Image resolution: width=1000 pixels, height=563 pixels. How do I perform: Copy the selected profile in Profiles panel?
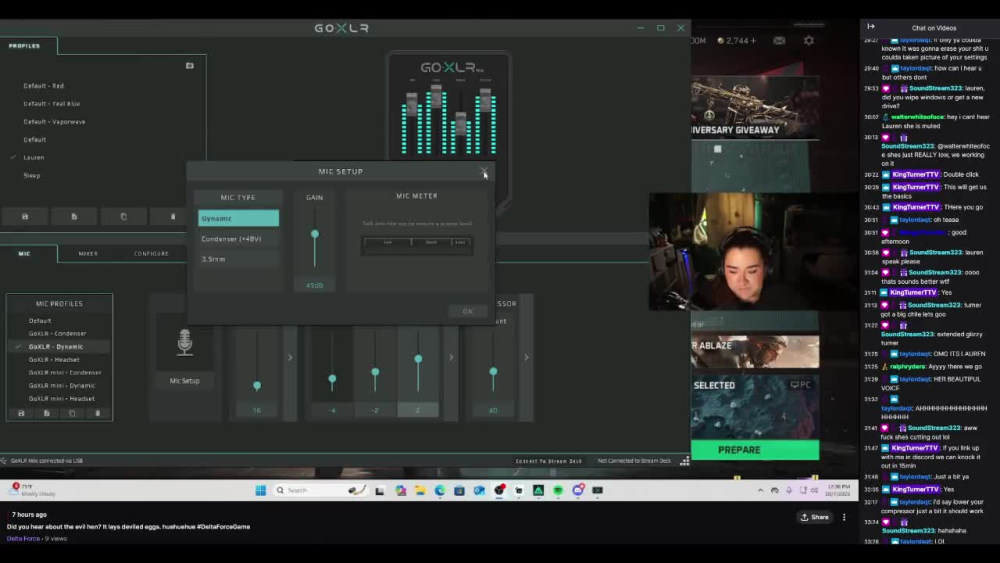pos(124,217)
